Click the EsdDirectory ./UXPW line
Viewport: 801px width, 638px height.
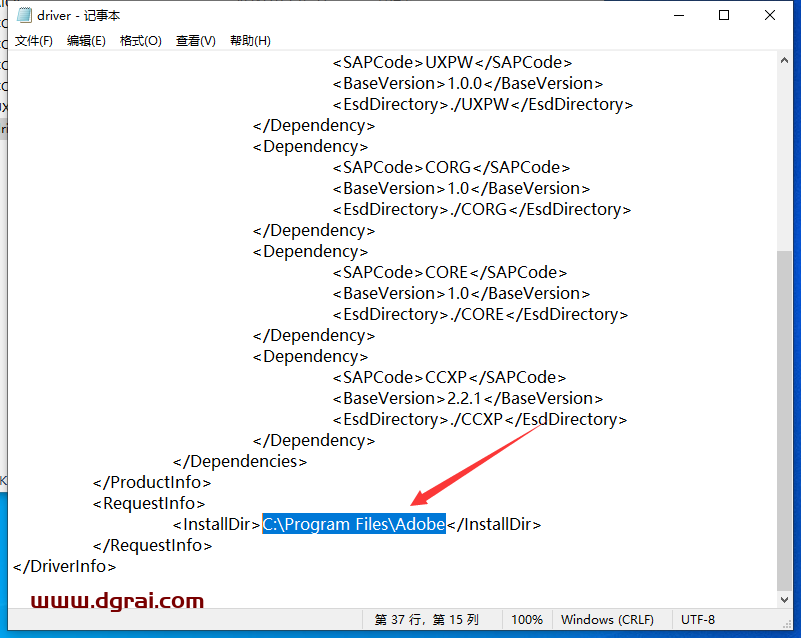483,104
